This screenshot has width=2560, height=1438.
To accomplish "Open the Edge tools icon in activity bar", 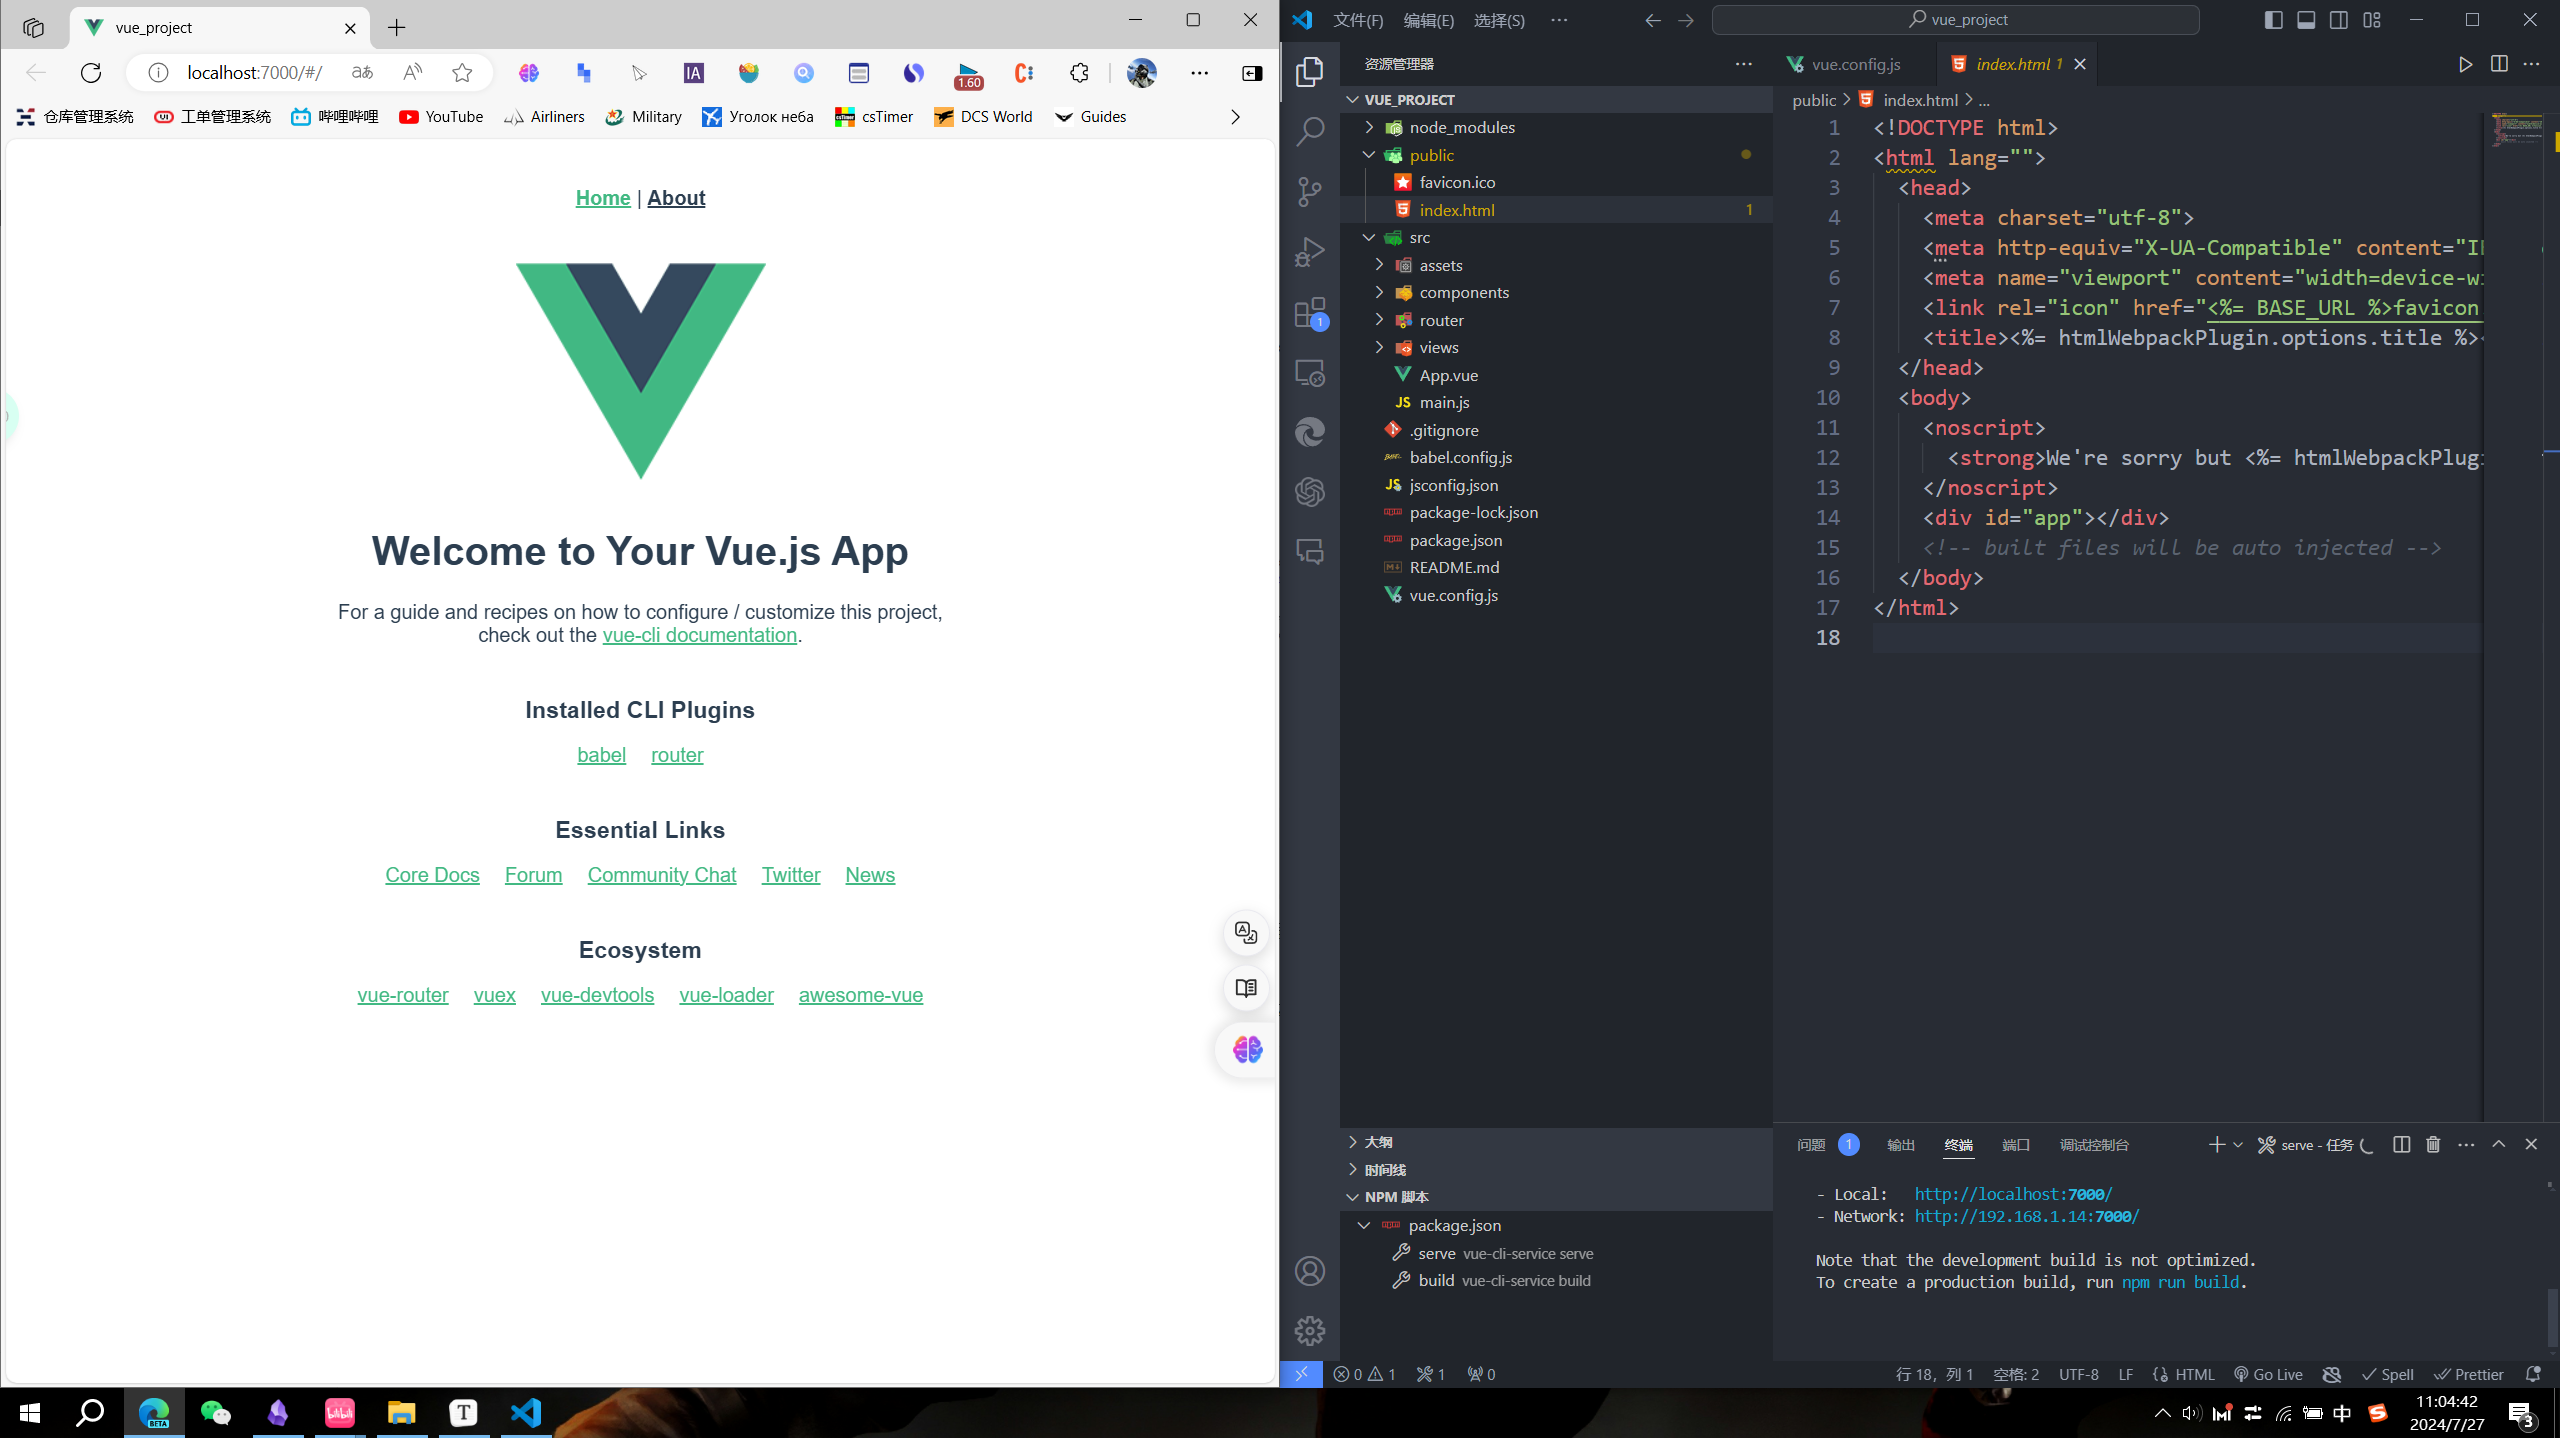I will pos(1310,432).
